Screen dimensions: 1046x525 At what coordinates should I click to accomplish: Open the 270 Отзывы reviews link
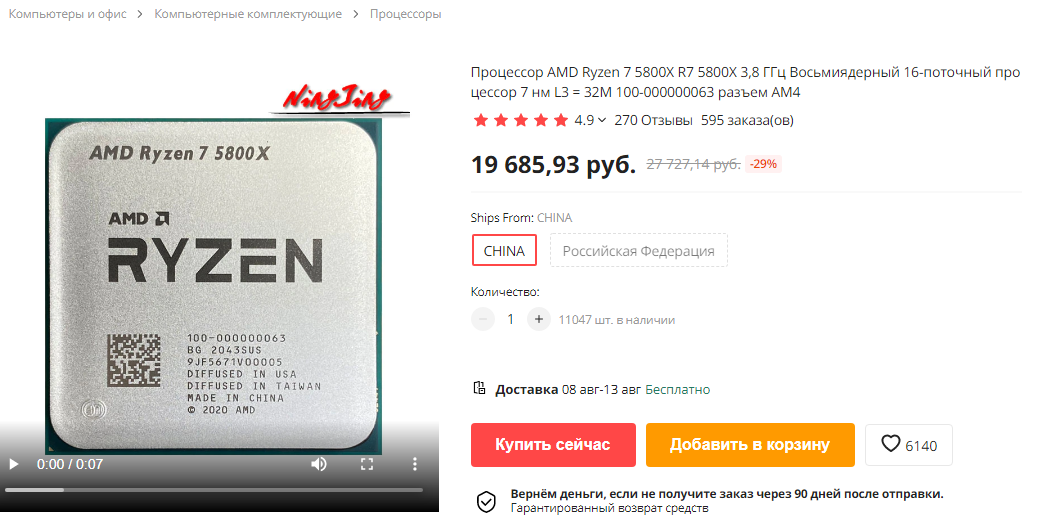tap(653, 121)
